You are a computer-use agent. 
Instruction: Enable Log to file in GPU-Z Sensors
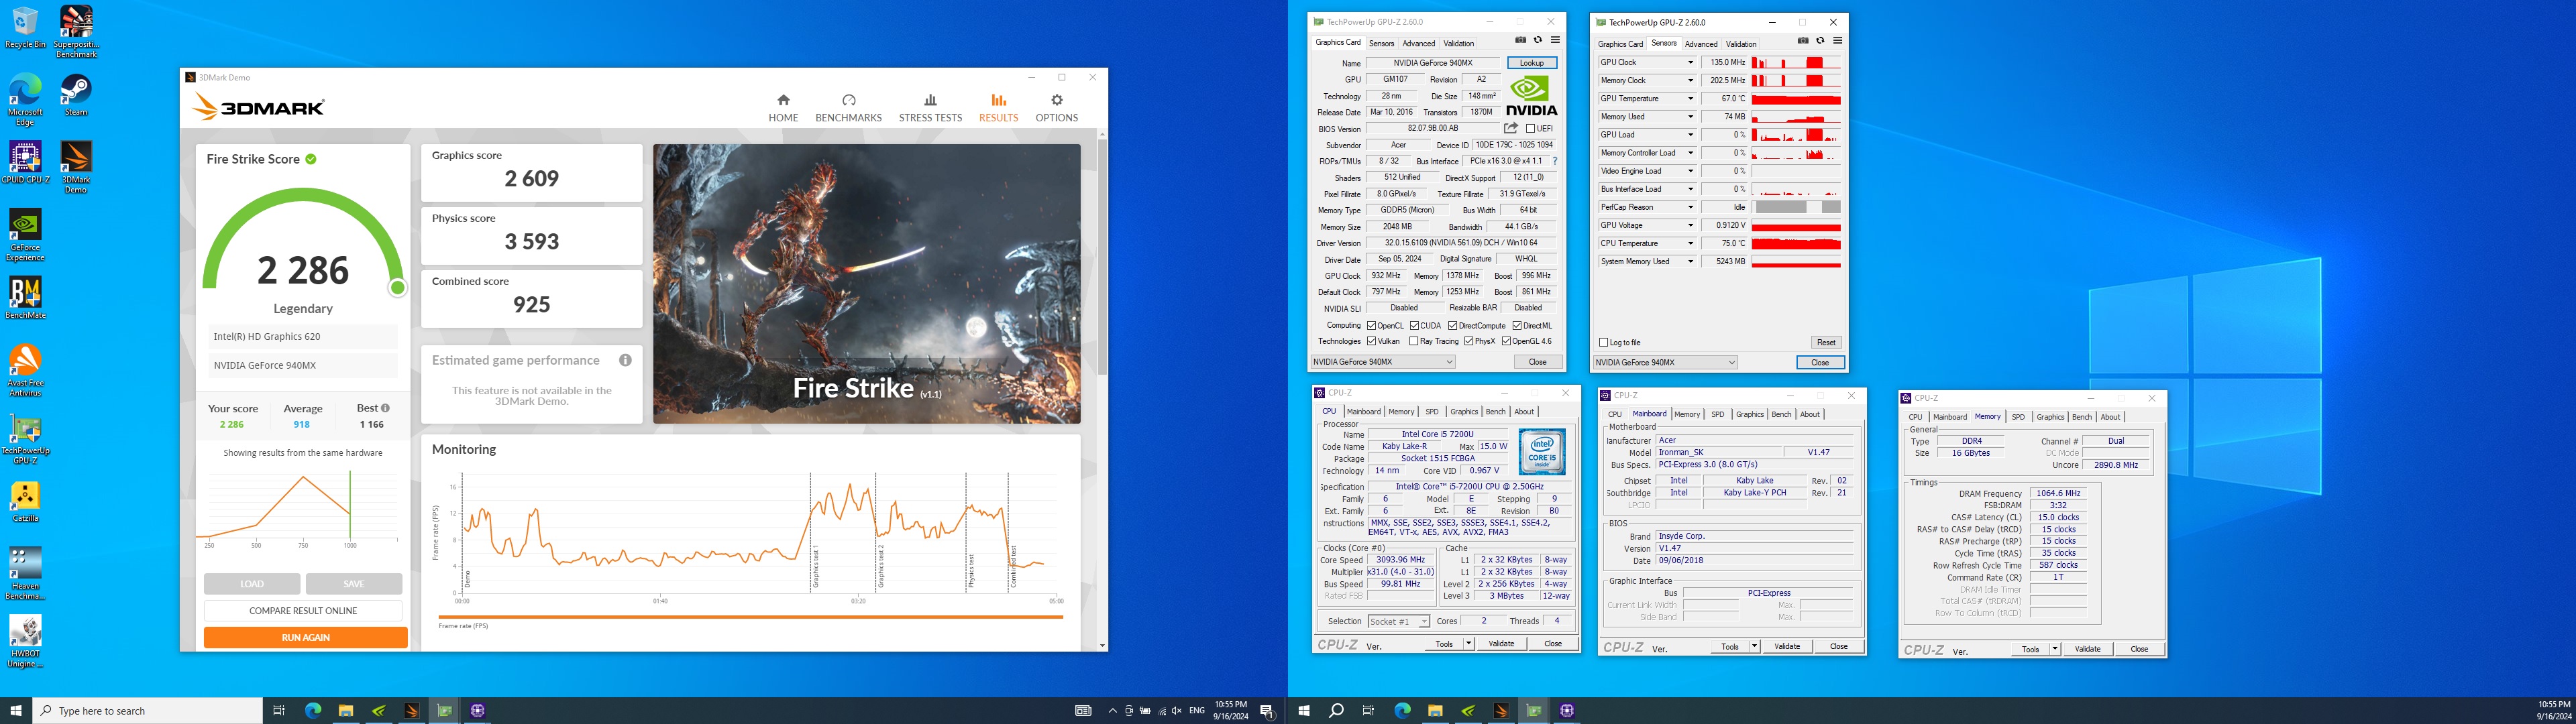(x=1604, y=342)
